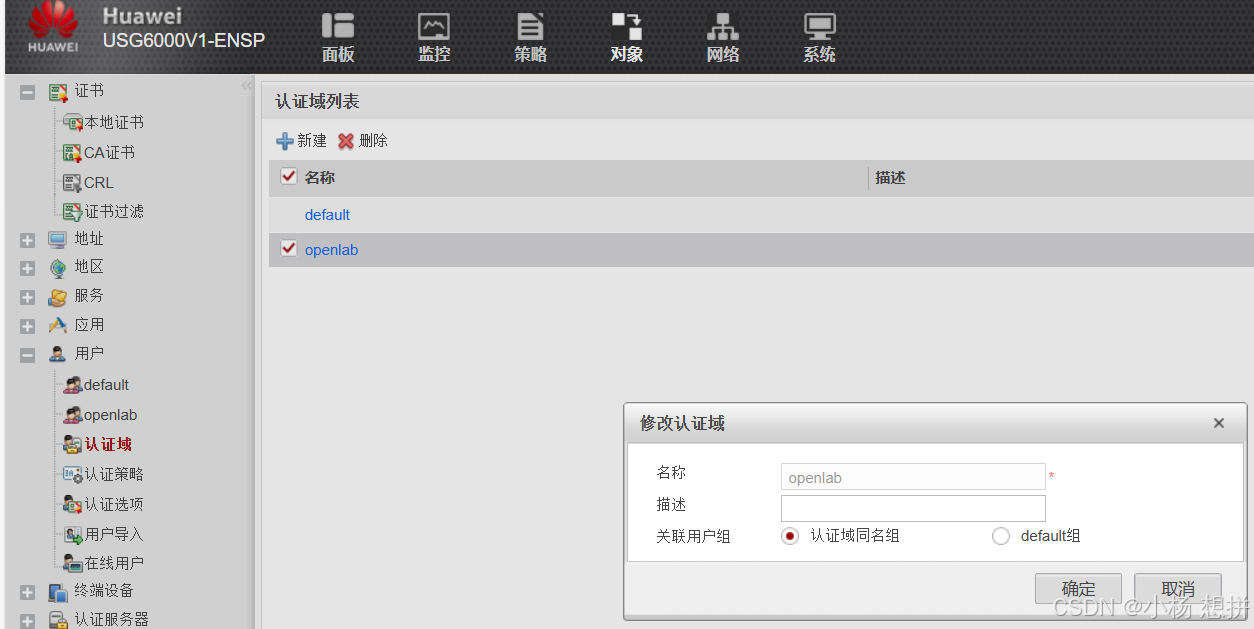Collapse the sidebar with double-arrow
This screenshot has width=1254, height=629.
tap(246, 87)
